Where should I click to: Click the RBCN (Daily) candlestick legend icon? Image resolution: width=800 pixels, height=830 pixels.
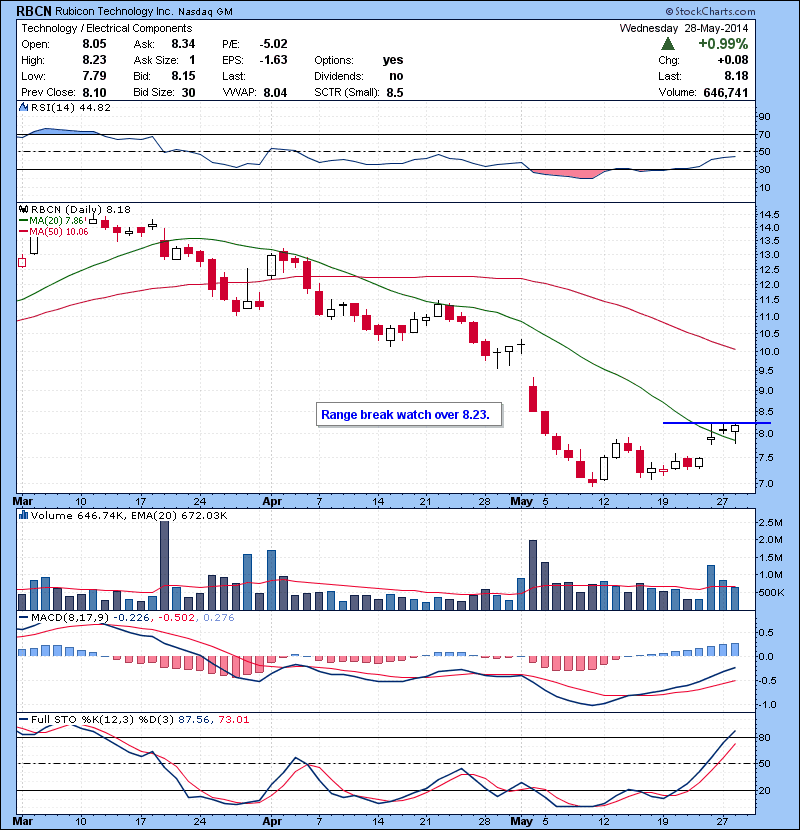23,210
